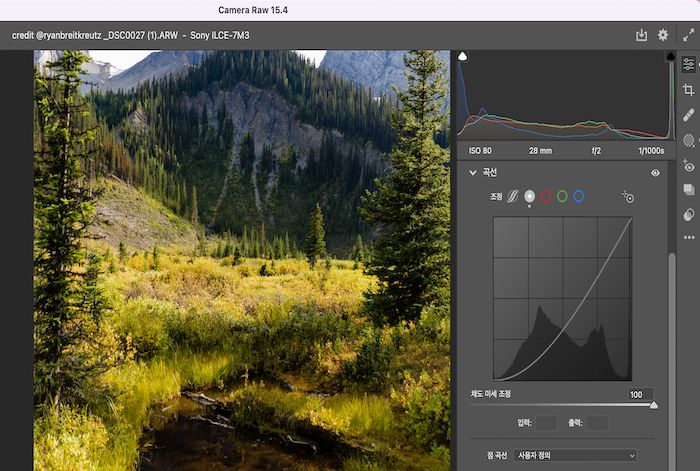Click the landscape photo preview
Screen dimensions: 700x471
click(242, 260)
